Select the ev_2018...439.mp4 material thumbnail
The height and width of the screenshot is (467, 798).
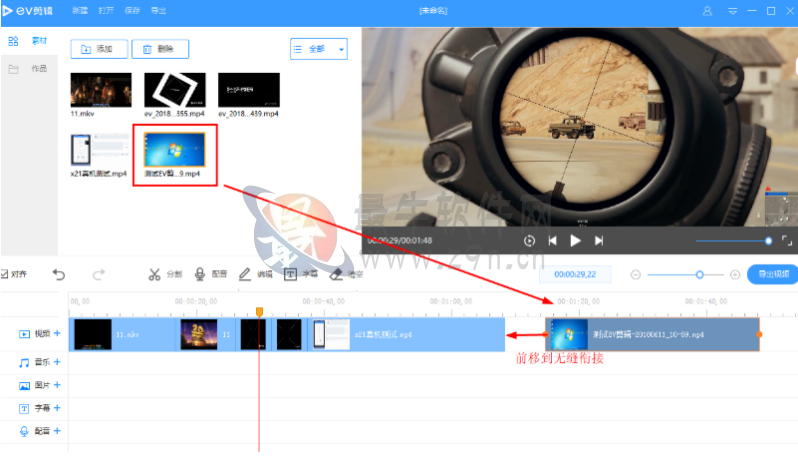(249, 90)
